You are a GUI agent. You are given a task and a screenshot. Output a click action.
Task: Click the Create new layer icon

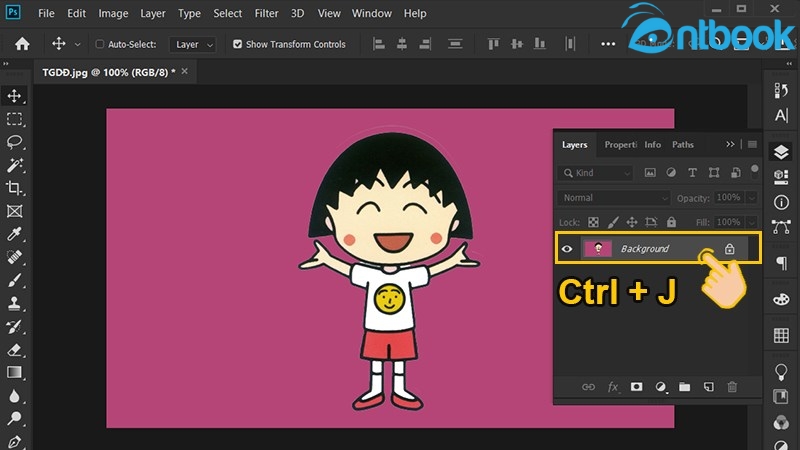tap(708, 386)
